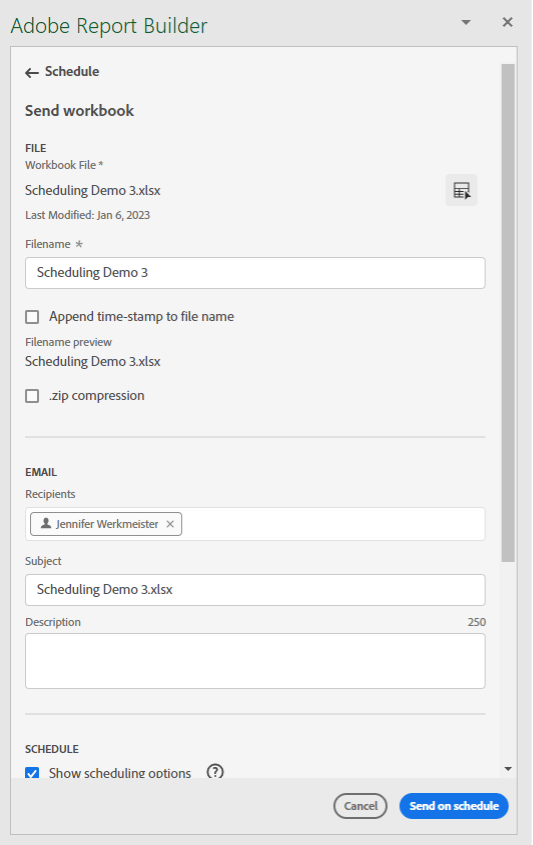Click the person icon in the recipient chip

tap(46, 523)
